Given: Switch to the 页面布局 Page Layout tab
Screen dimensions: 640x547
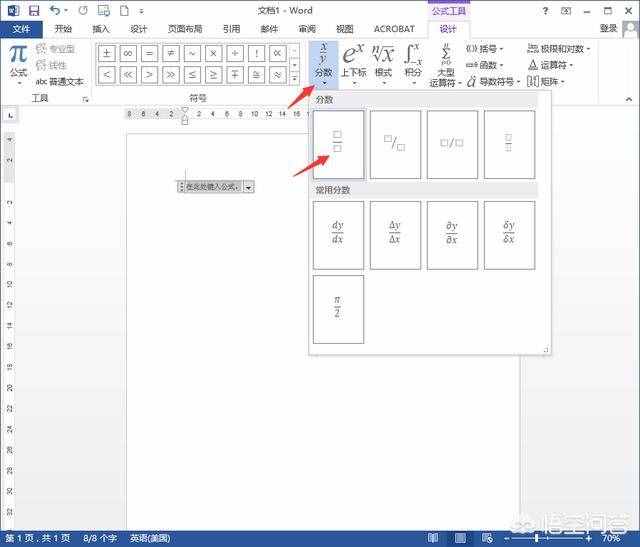Looking at the screenshot, I should click(185, 29).
